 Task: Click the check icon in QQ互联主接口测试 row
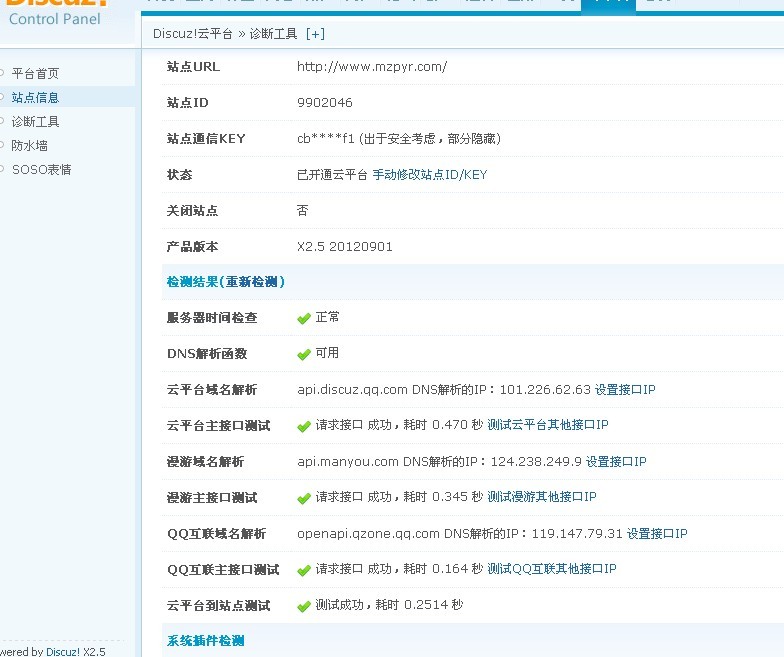tap(304, 570)
